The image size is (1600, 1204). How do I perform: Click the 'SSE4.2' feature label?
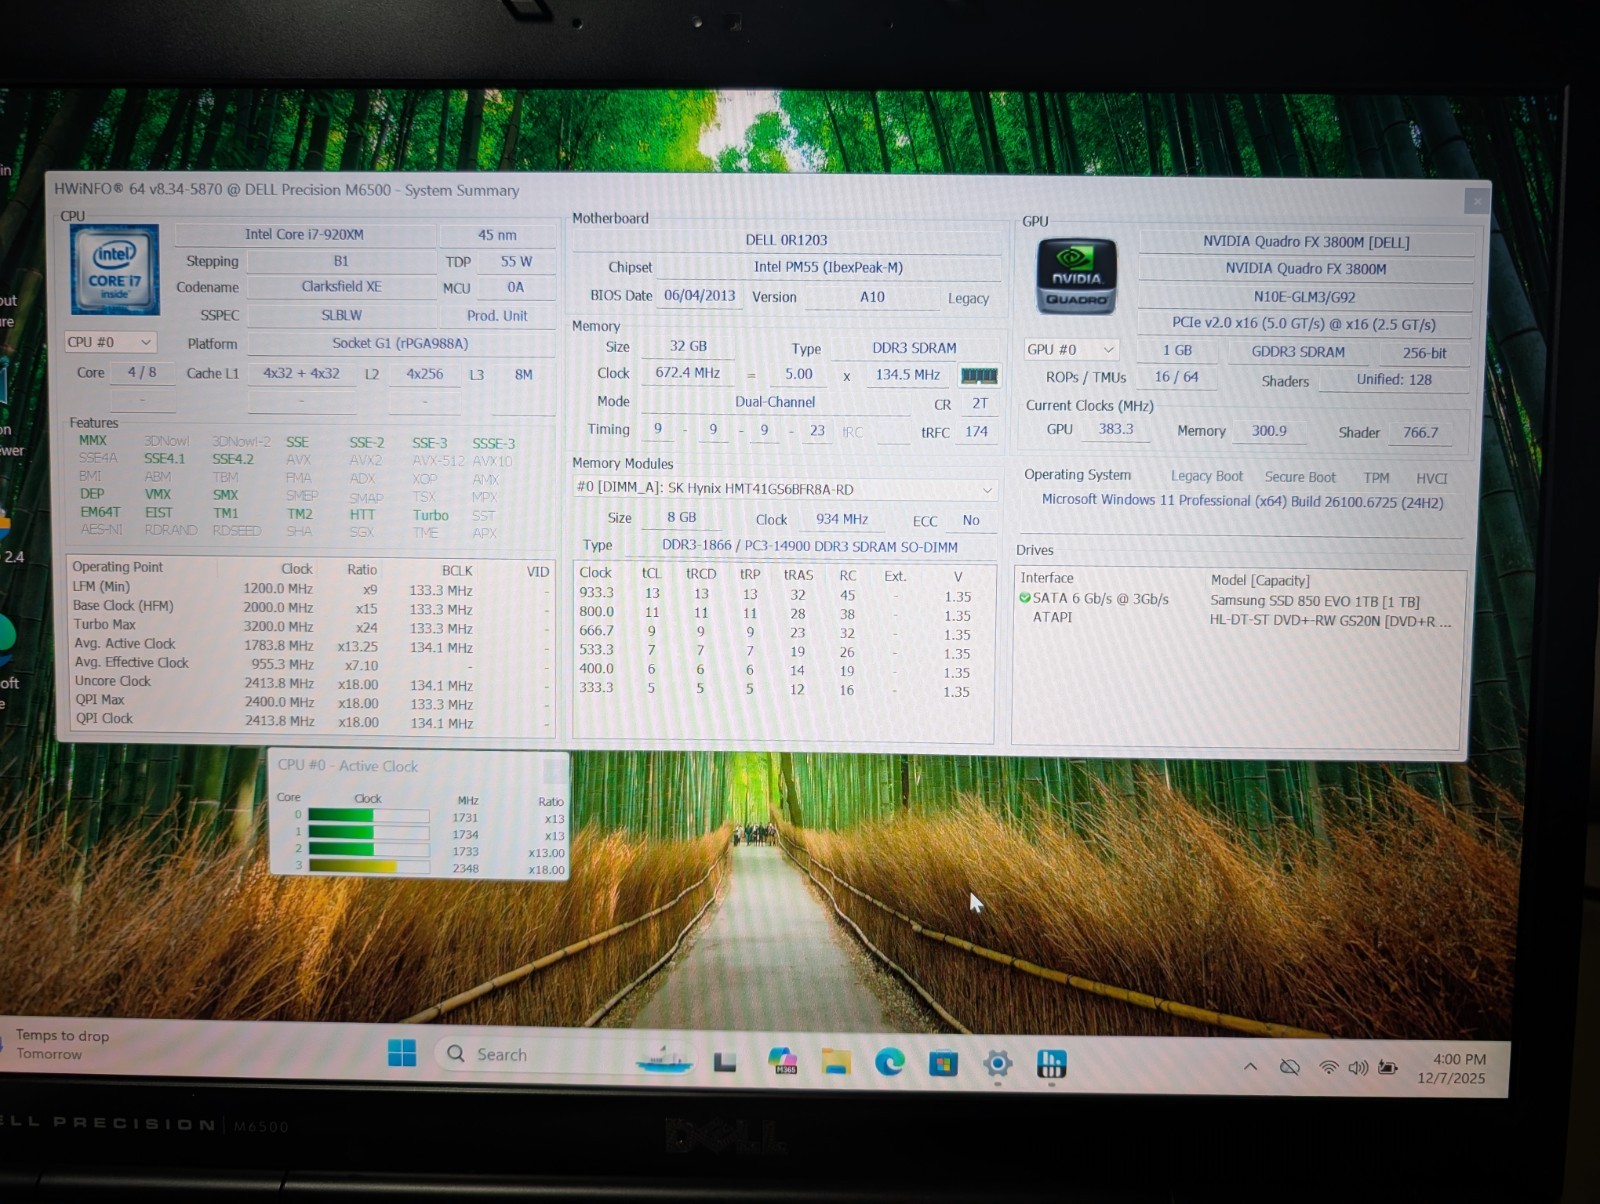(x=232, y=459)
